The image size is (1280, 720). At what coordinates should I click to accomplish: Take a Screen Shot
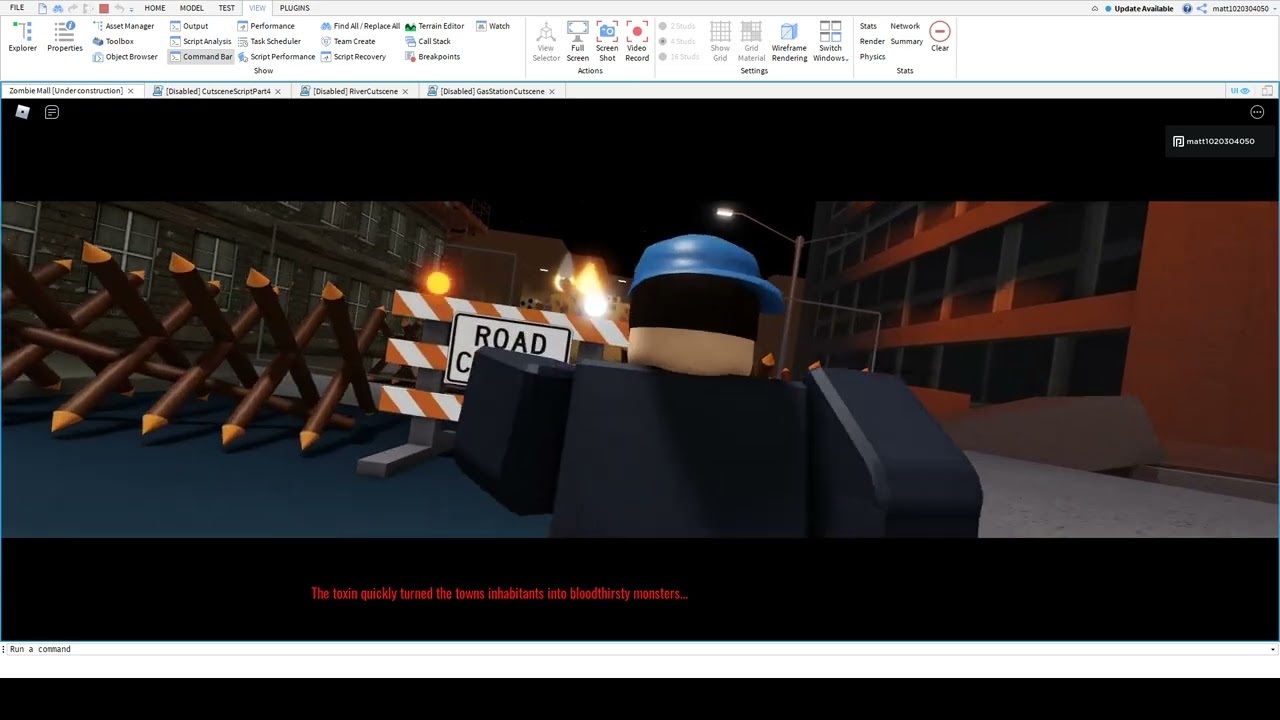coord(607,42)
